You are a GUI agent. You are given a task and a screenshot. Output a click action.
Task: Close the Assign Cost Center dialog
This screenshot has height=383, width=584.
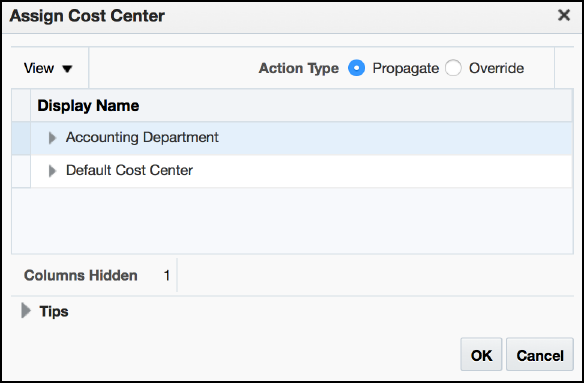(x=564, y=15)
